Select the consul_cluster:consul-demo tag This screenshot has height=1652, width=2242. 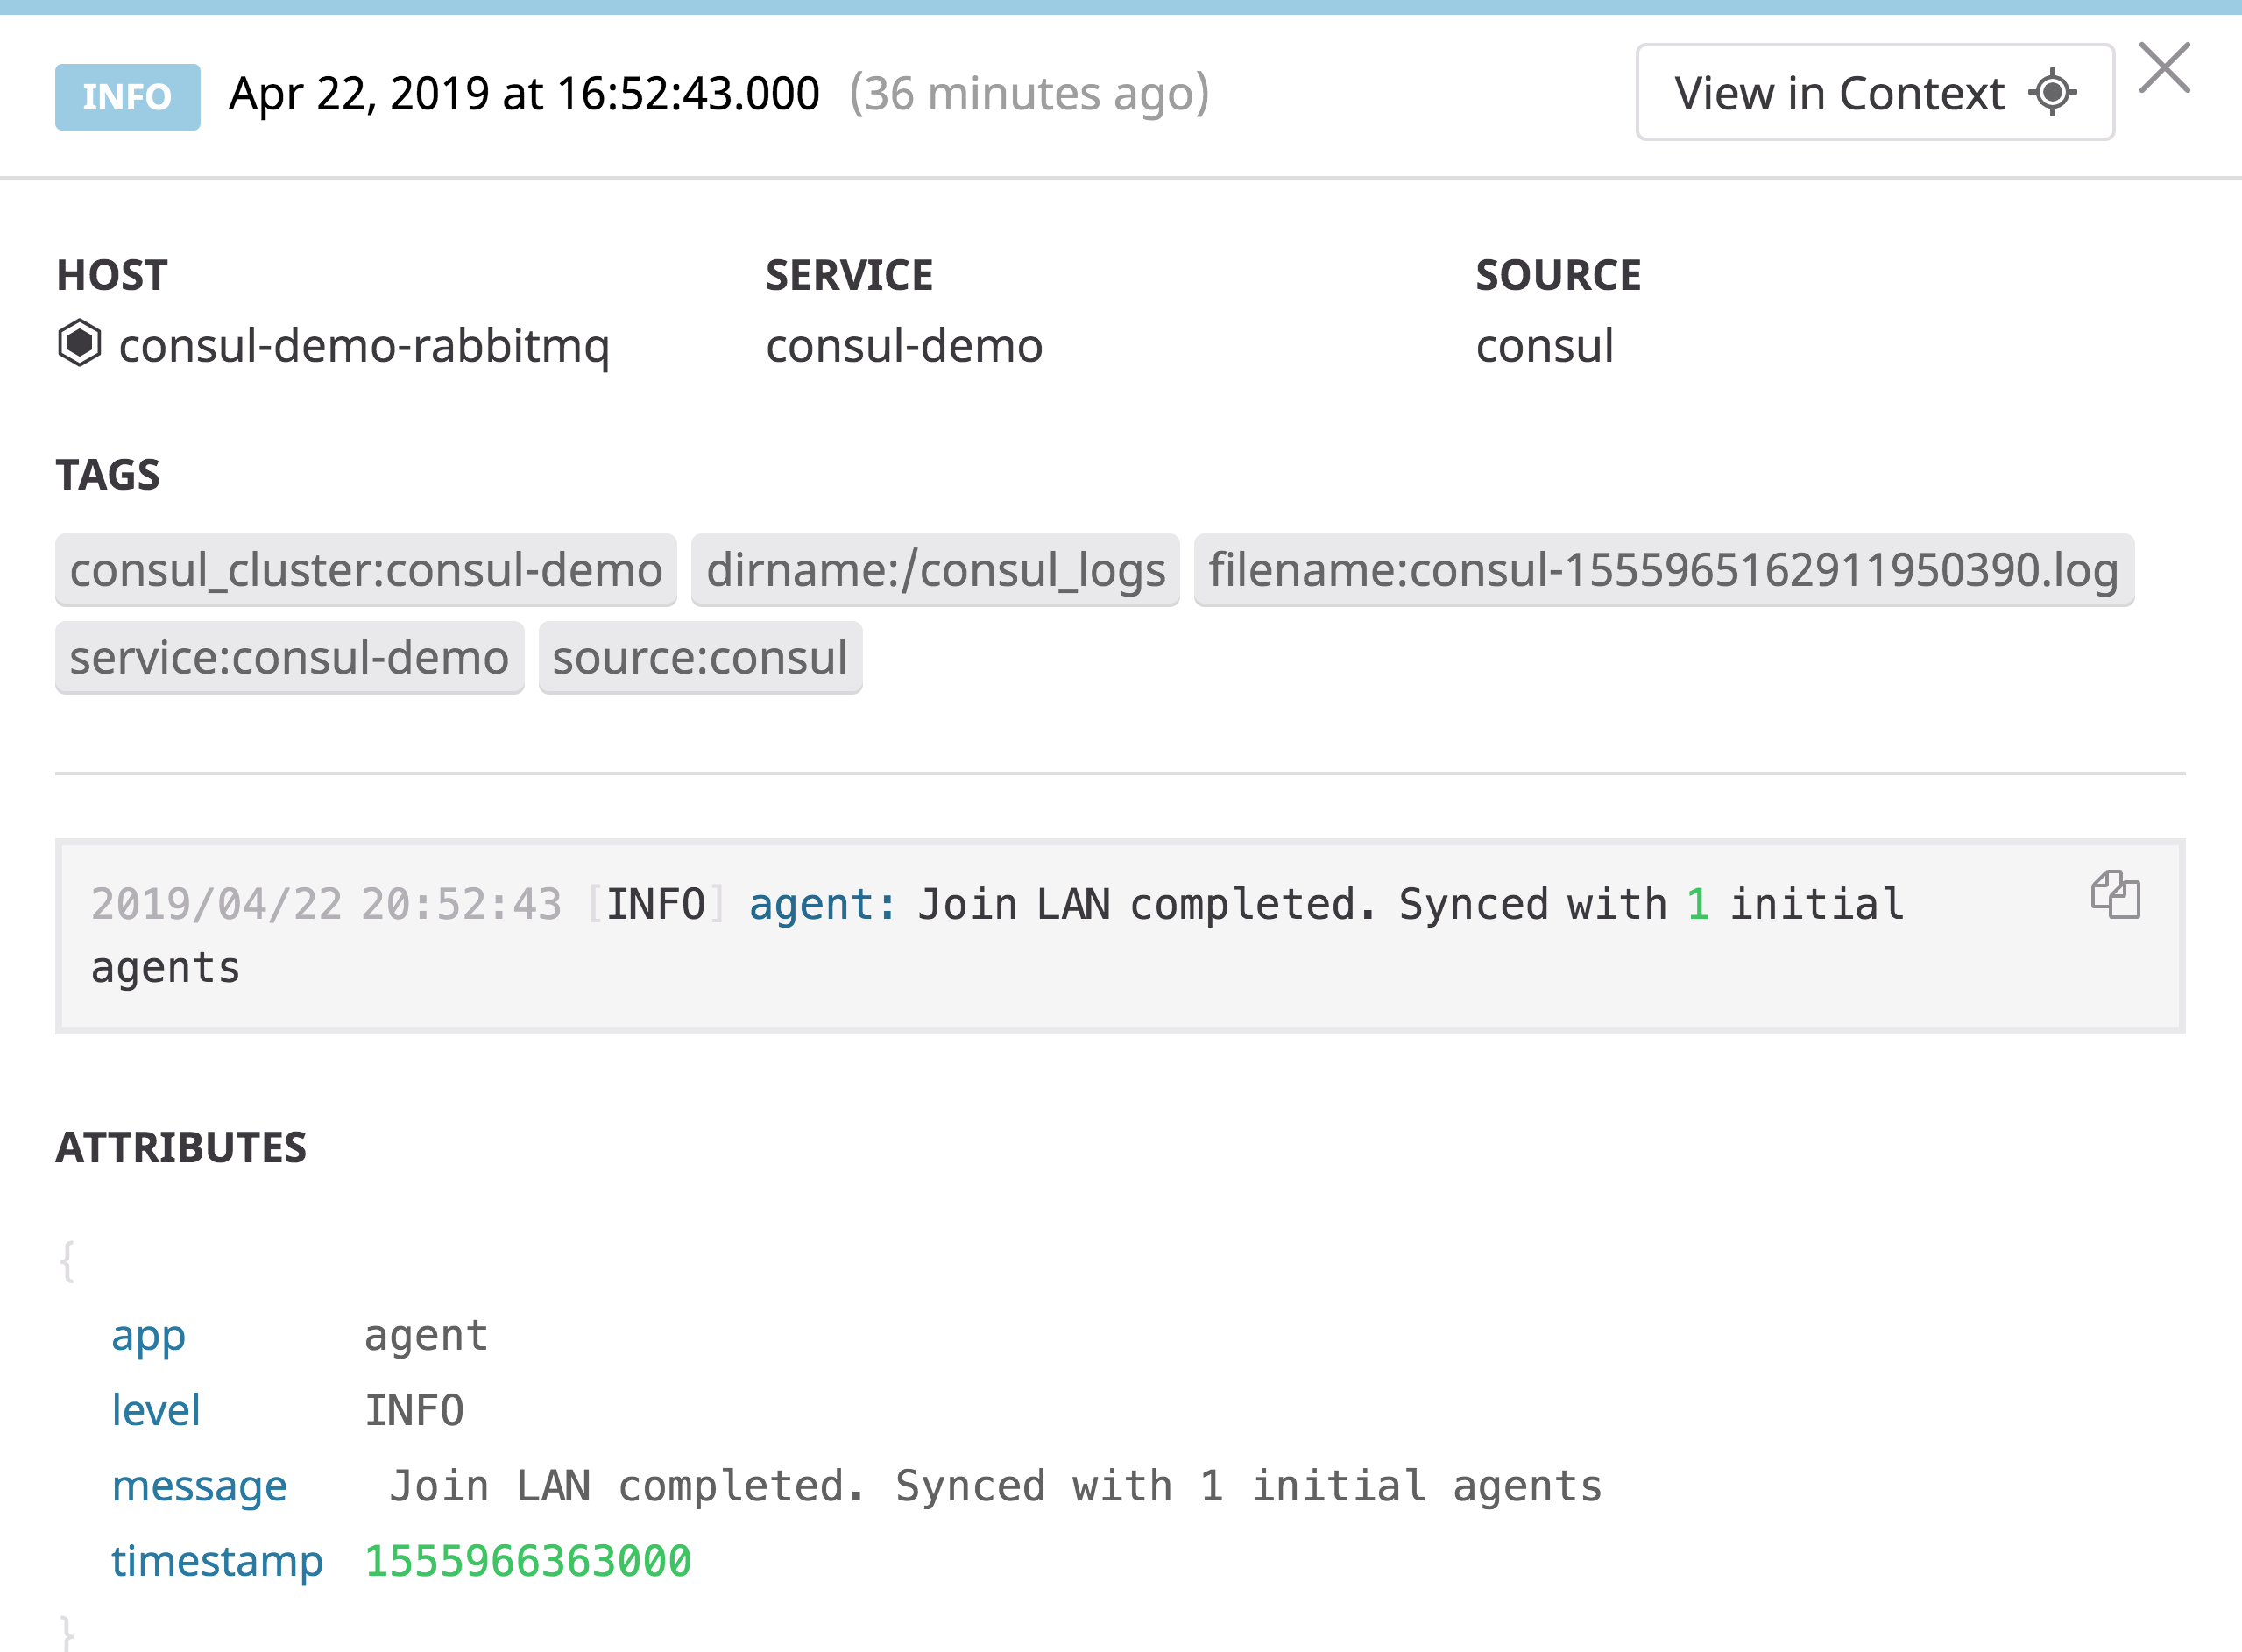[366, 569]
